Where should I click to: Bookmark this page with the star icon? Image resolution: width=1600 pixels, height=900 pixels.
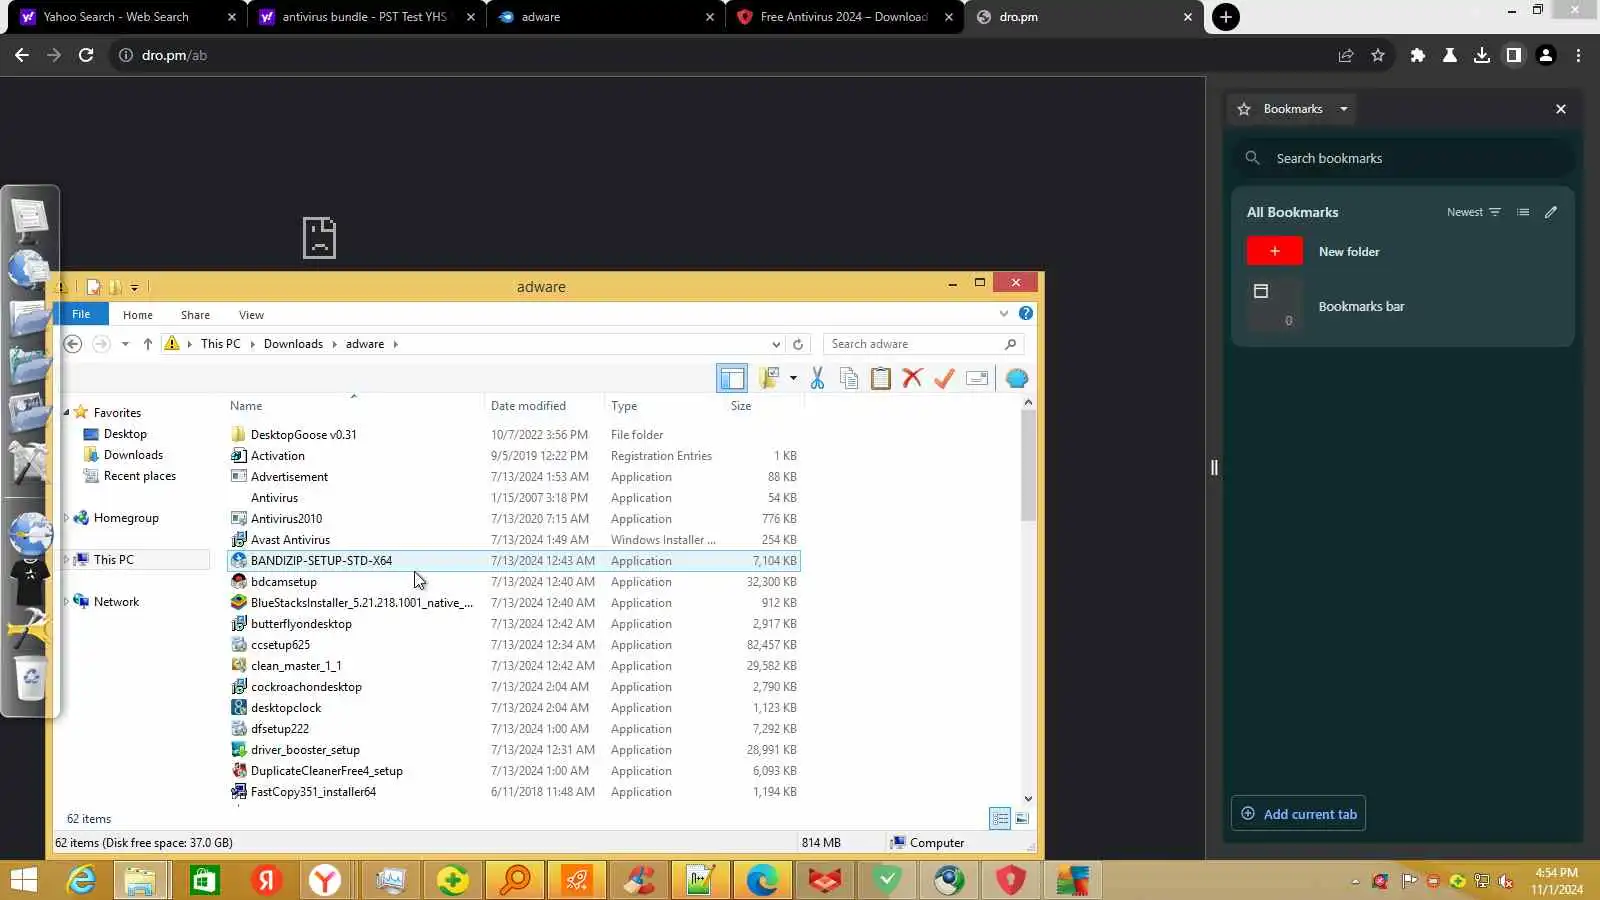tap(1378, 55)
